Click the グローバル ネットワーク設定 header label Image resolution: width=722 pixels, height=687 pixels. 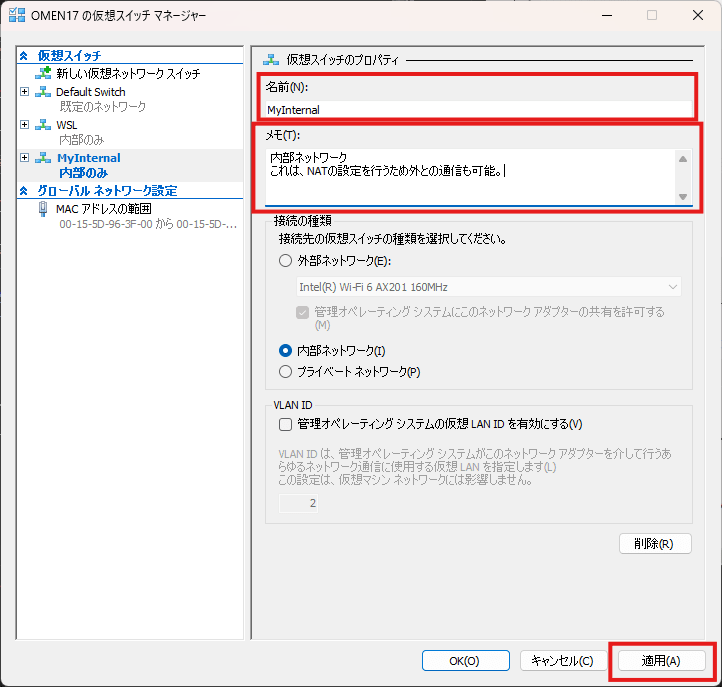[107, 191]
